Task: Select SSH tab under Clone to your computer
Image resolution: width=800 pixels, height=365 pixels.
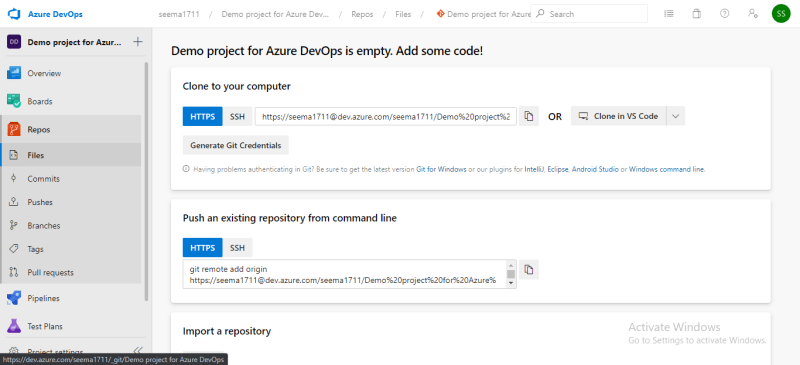Action: 237,116
